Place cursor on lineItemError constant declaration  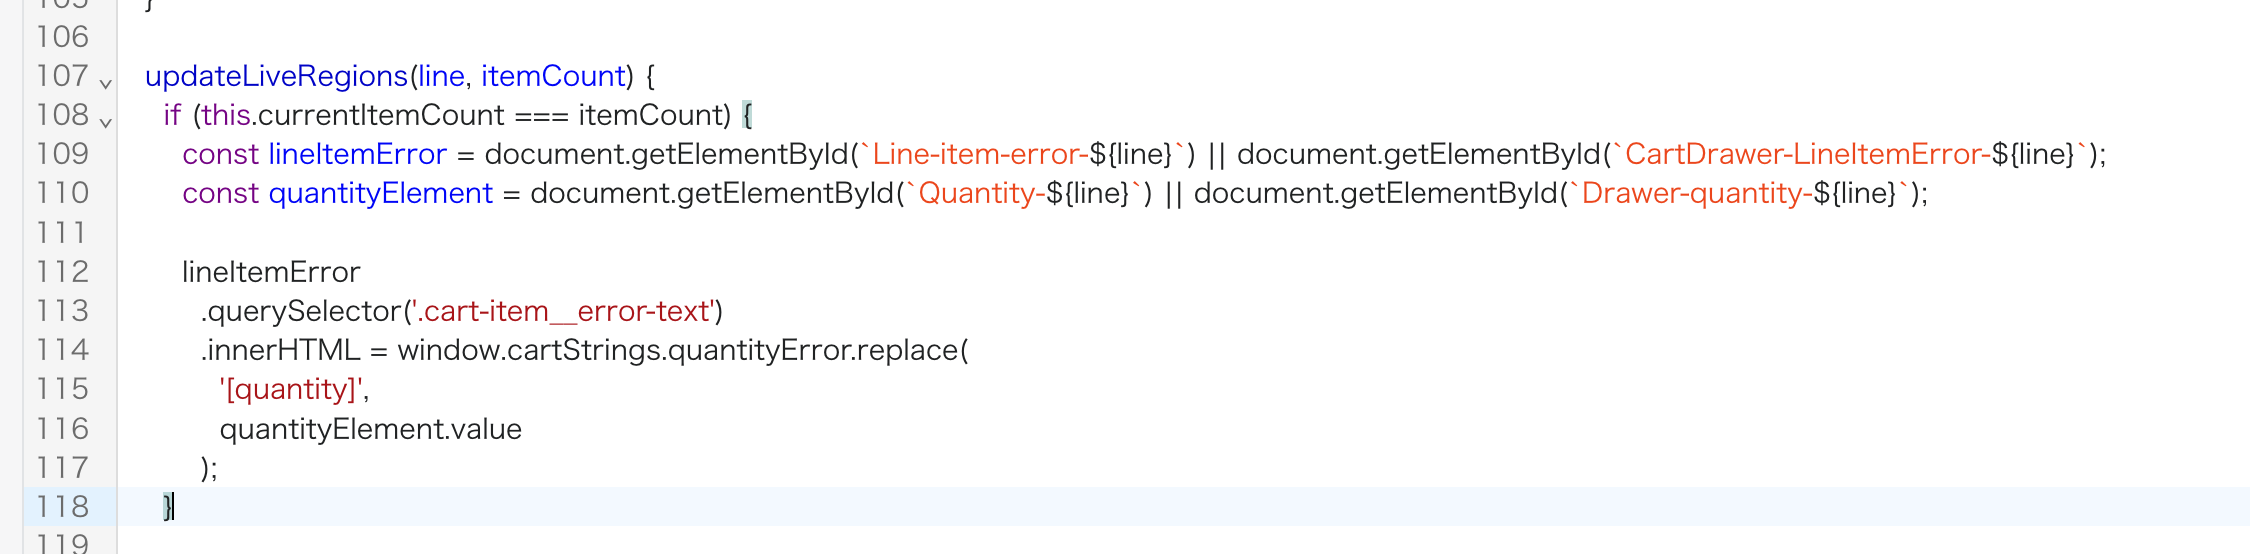tap(357, 154)
